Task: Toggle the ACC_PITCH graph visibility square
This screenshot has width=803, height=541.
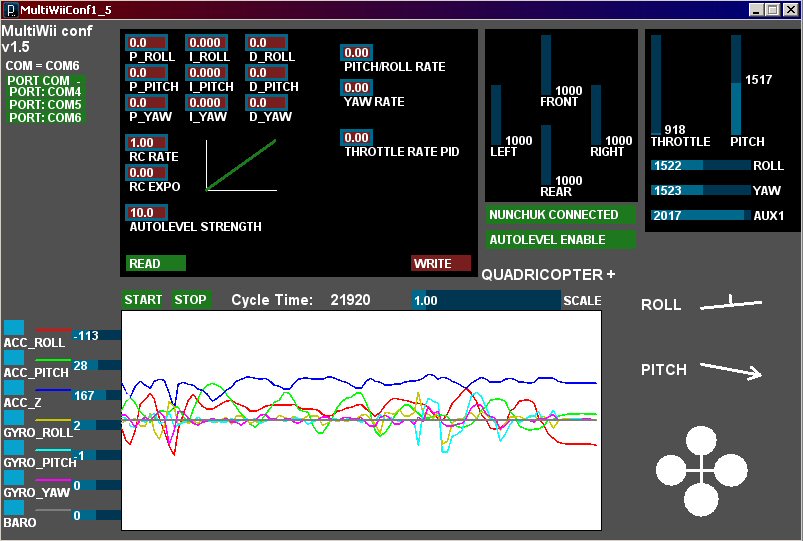Action: click(x=14, y=357)
